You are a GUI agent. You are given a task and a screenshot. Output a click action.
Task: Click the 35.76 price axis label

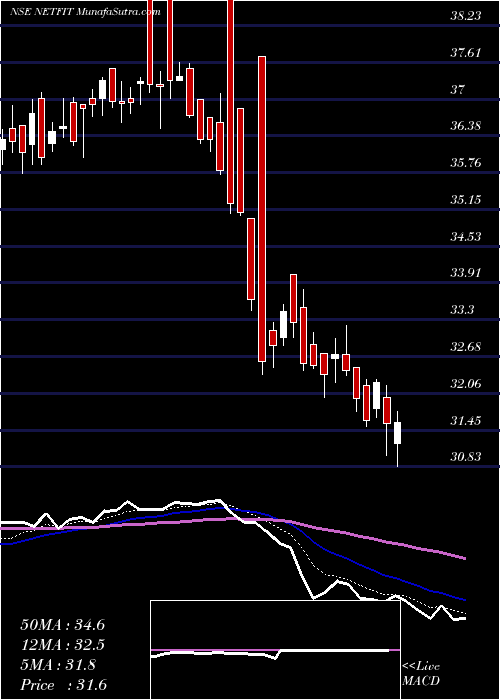point(466,163)
